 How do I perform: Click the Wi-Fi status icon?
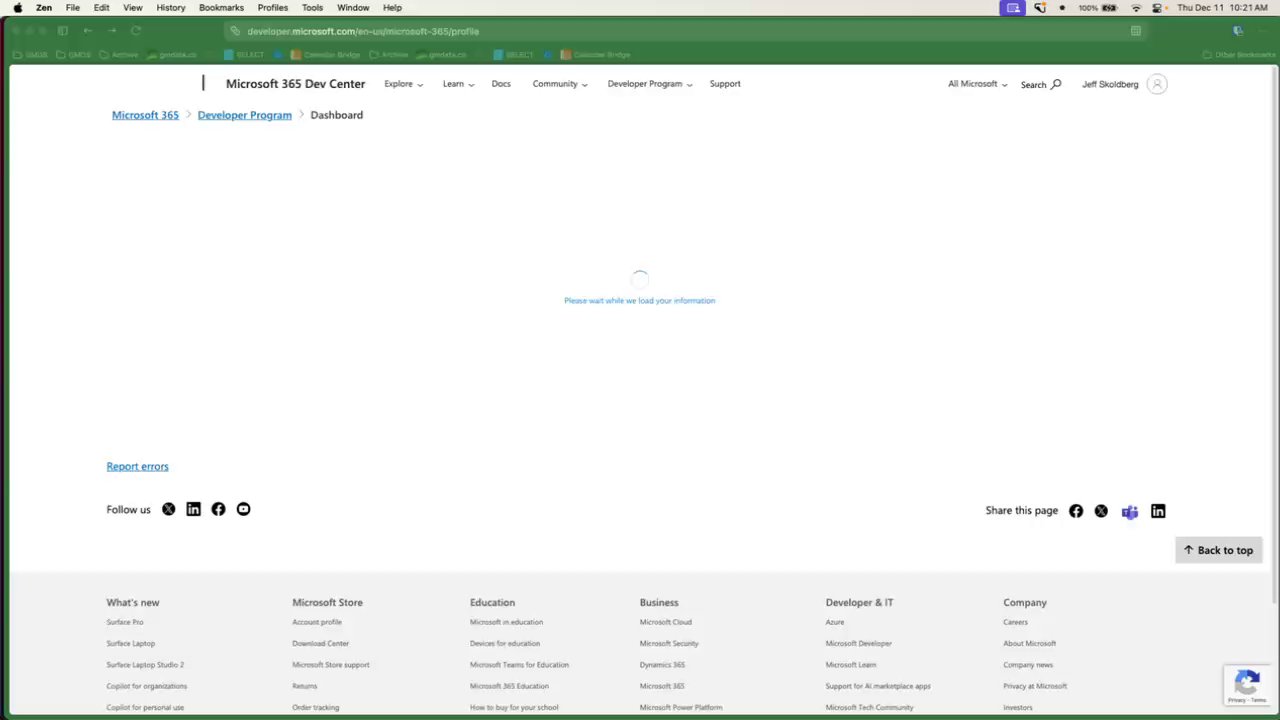(x=1136, y=7)
